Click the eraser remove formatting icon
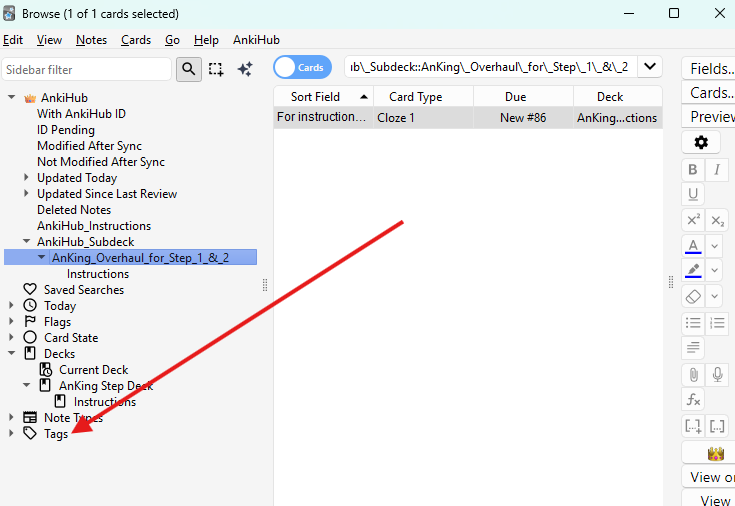This screenshot has height=506, width=735. click(693, 297)
